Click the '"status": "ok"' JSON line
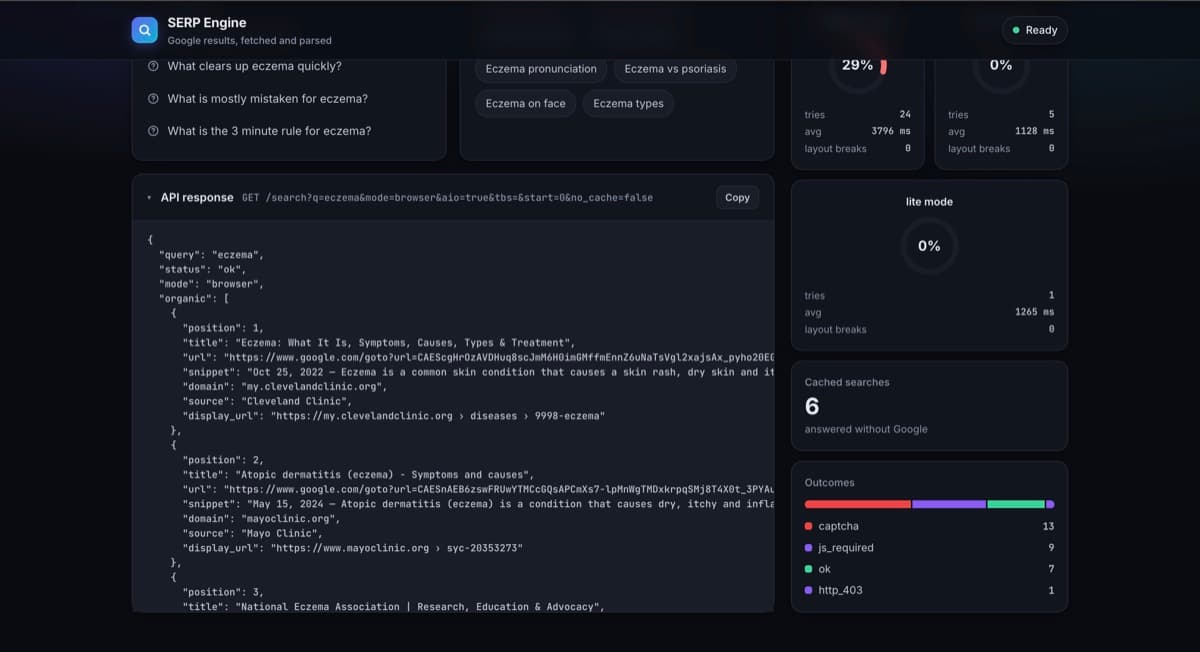Viewport: 1200px width, 652px height. (202, 269)
